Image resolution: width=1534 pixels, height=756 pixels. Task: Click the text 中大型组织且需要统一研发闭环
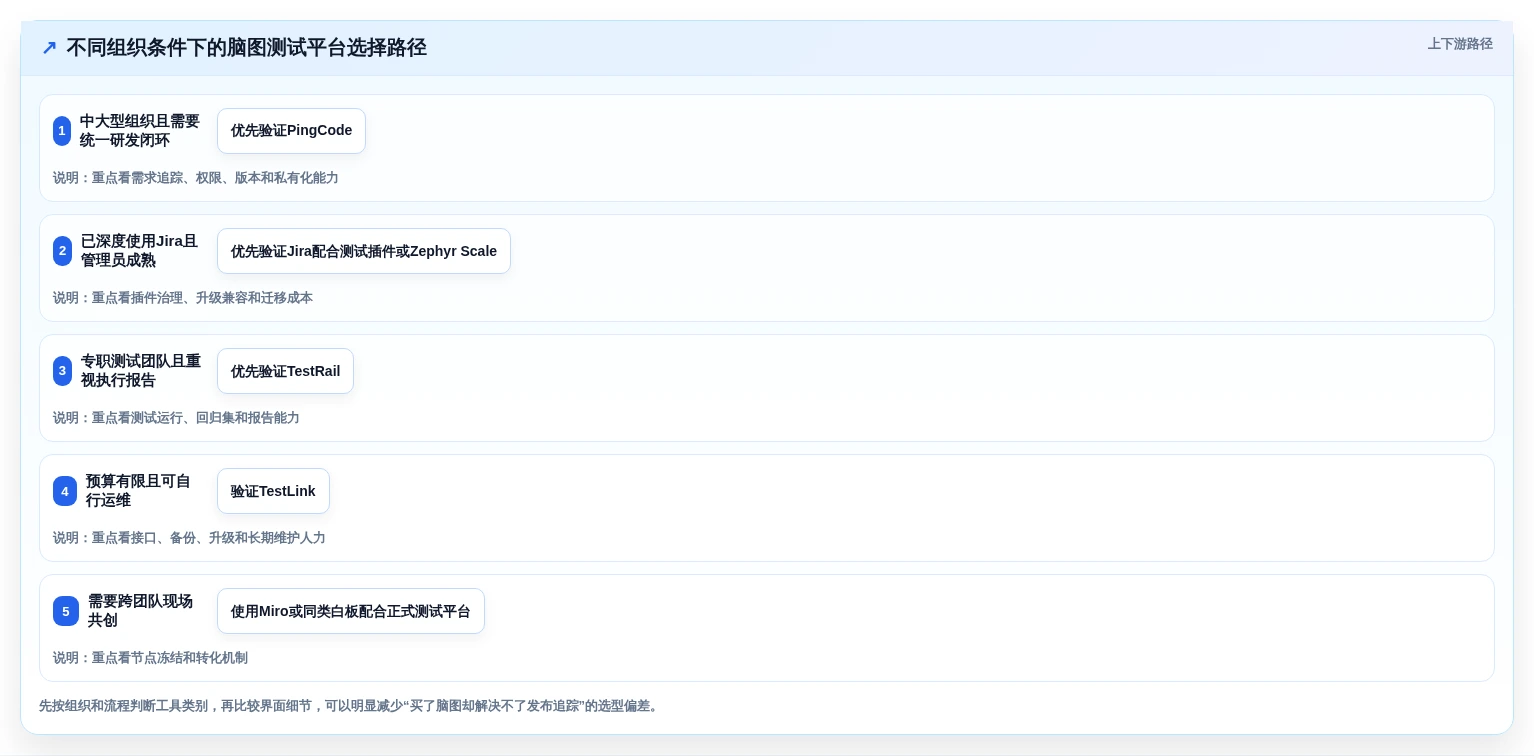point(140,131)
